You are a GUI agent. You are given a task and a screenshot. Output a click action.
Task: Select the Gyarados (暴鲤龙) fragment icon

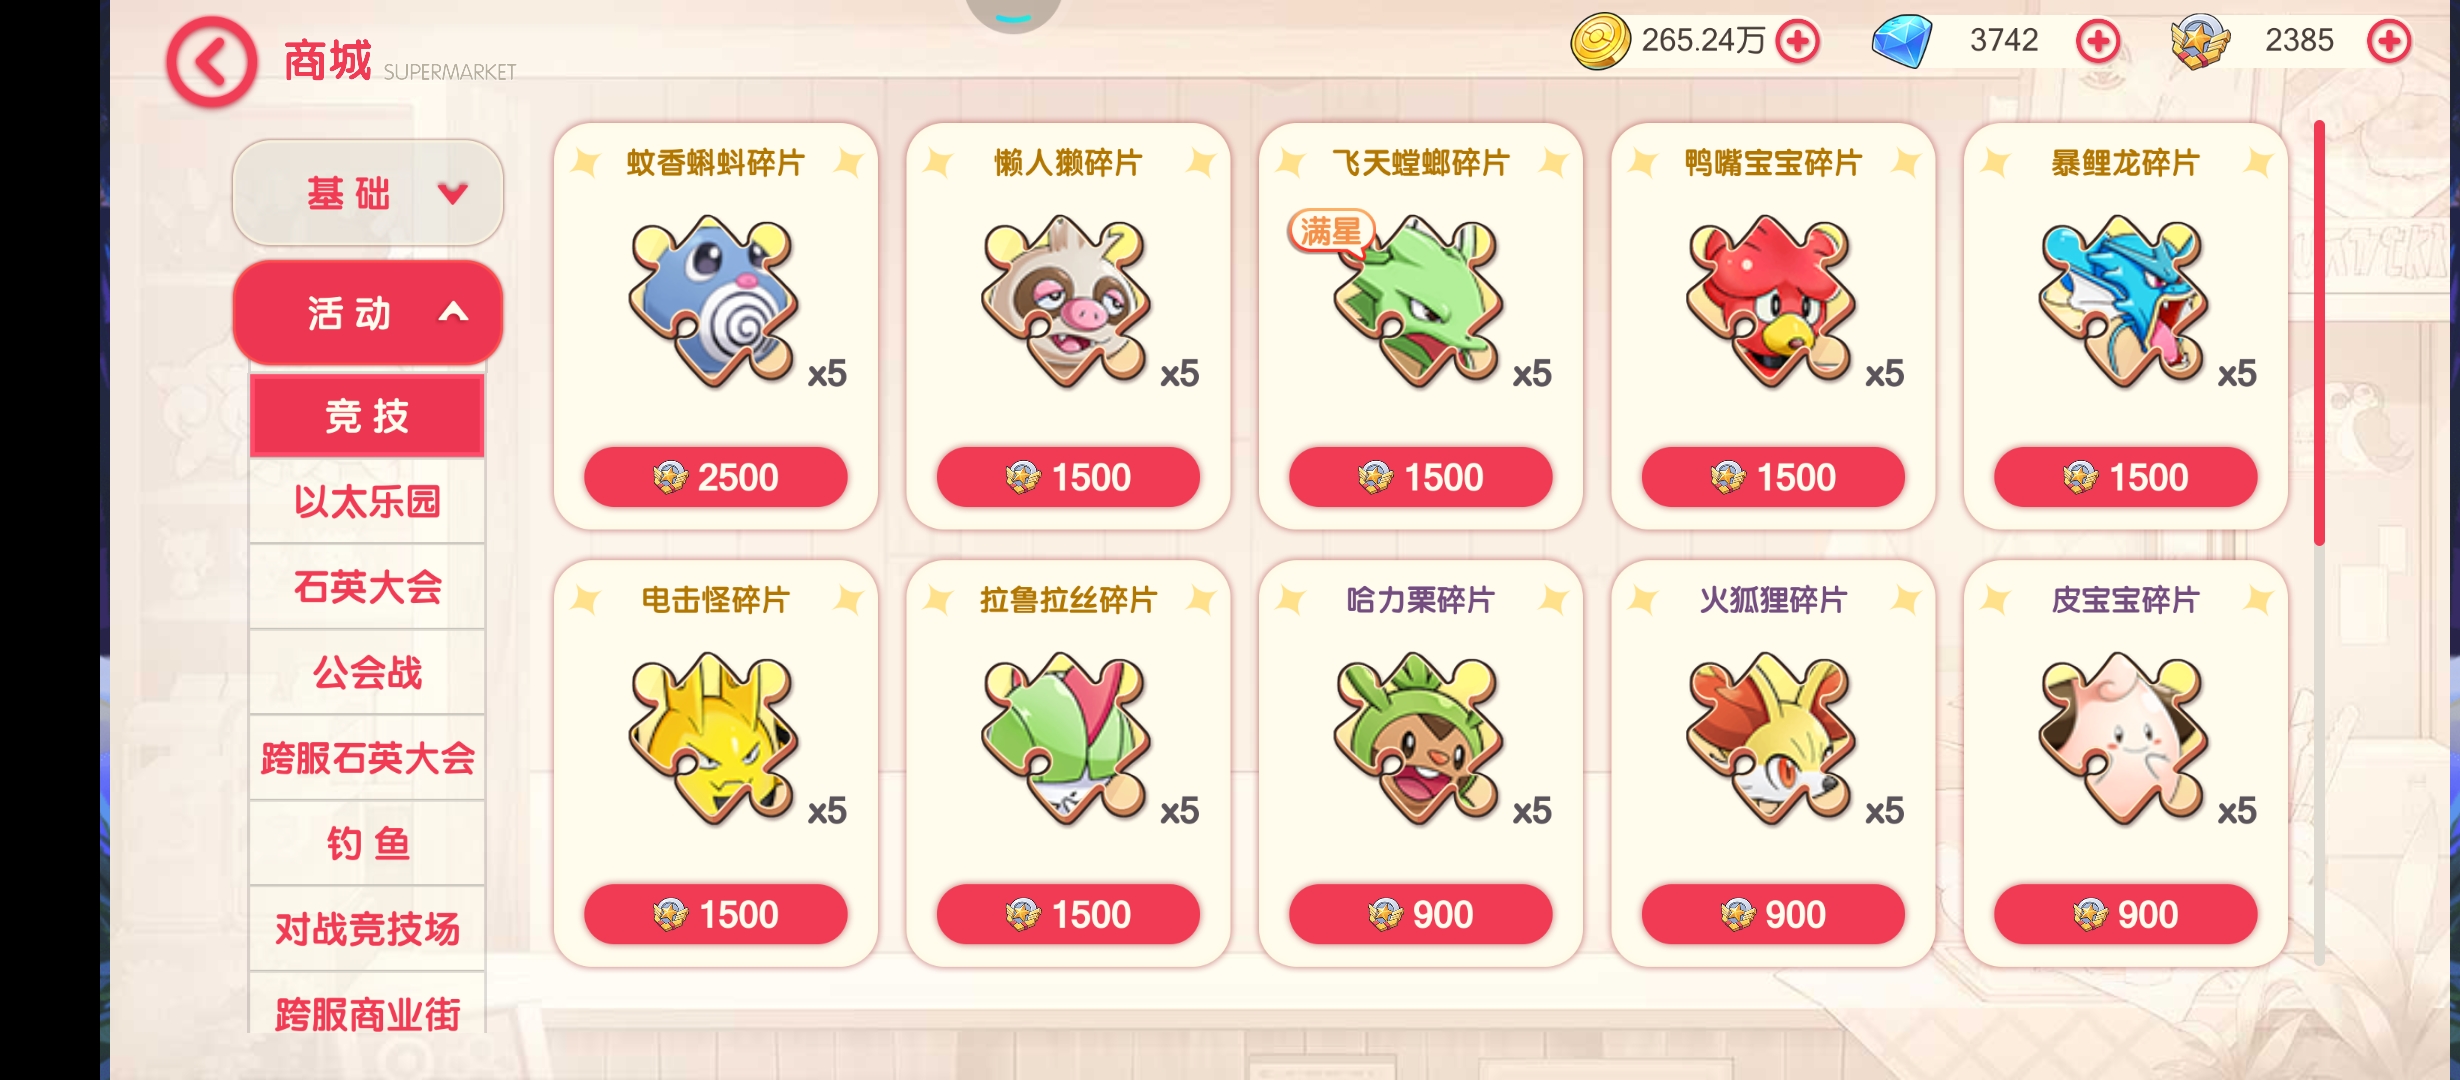click(x=2124, y=301)
